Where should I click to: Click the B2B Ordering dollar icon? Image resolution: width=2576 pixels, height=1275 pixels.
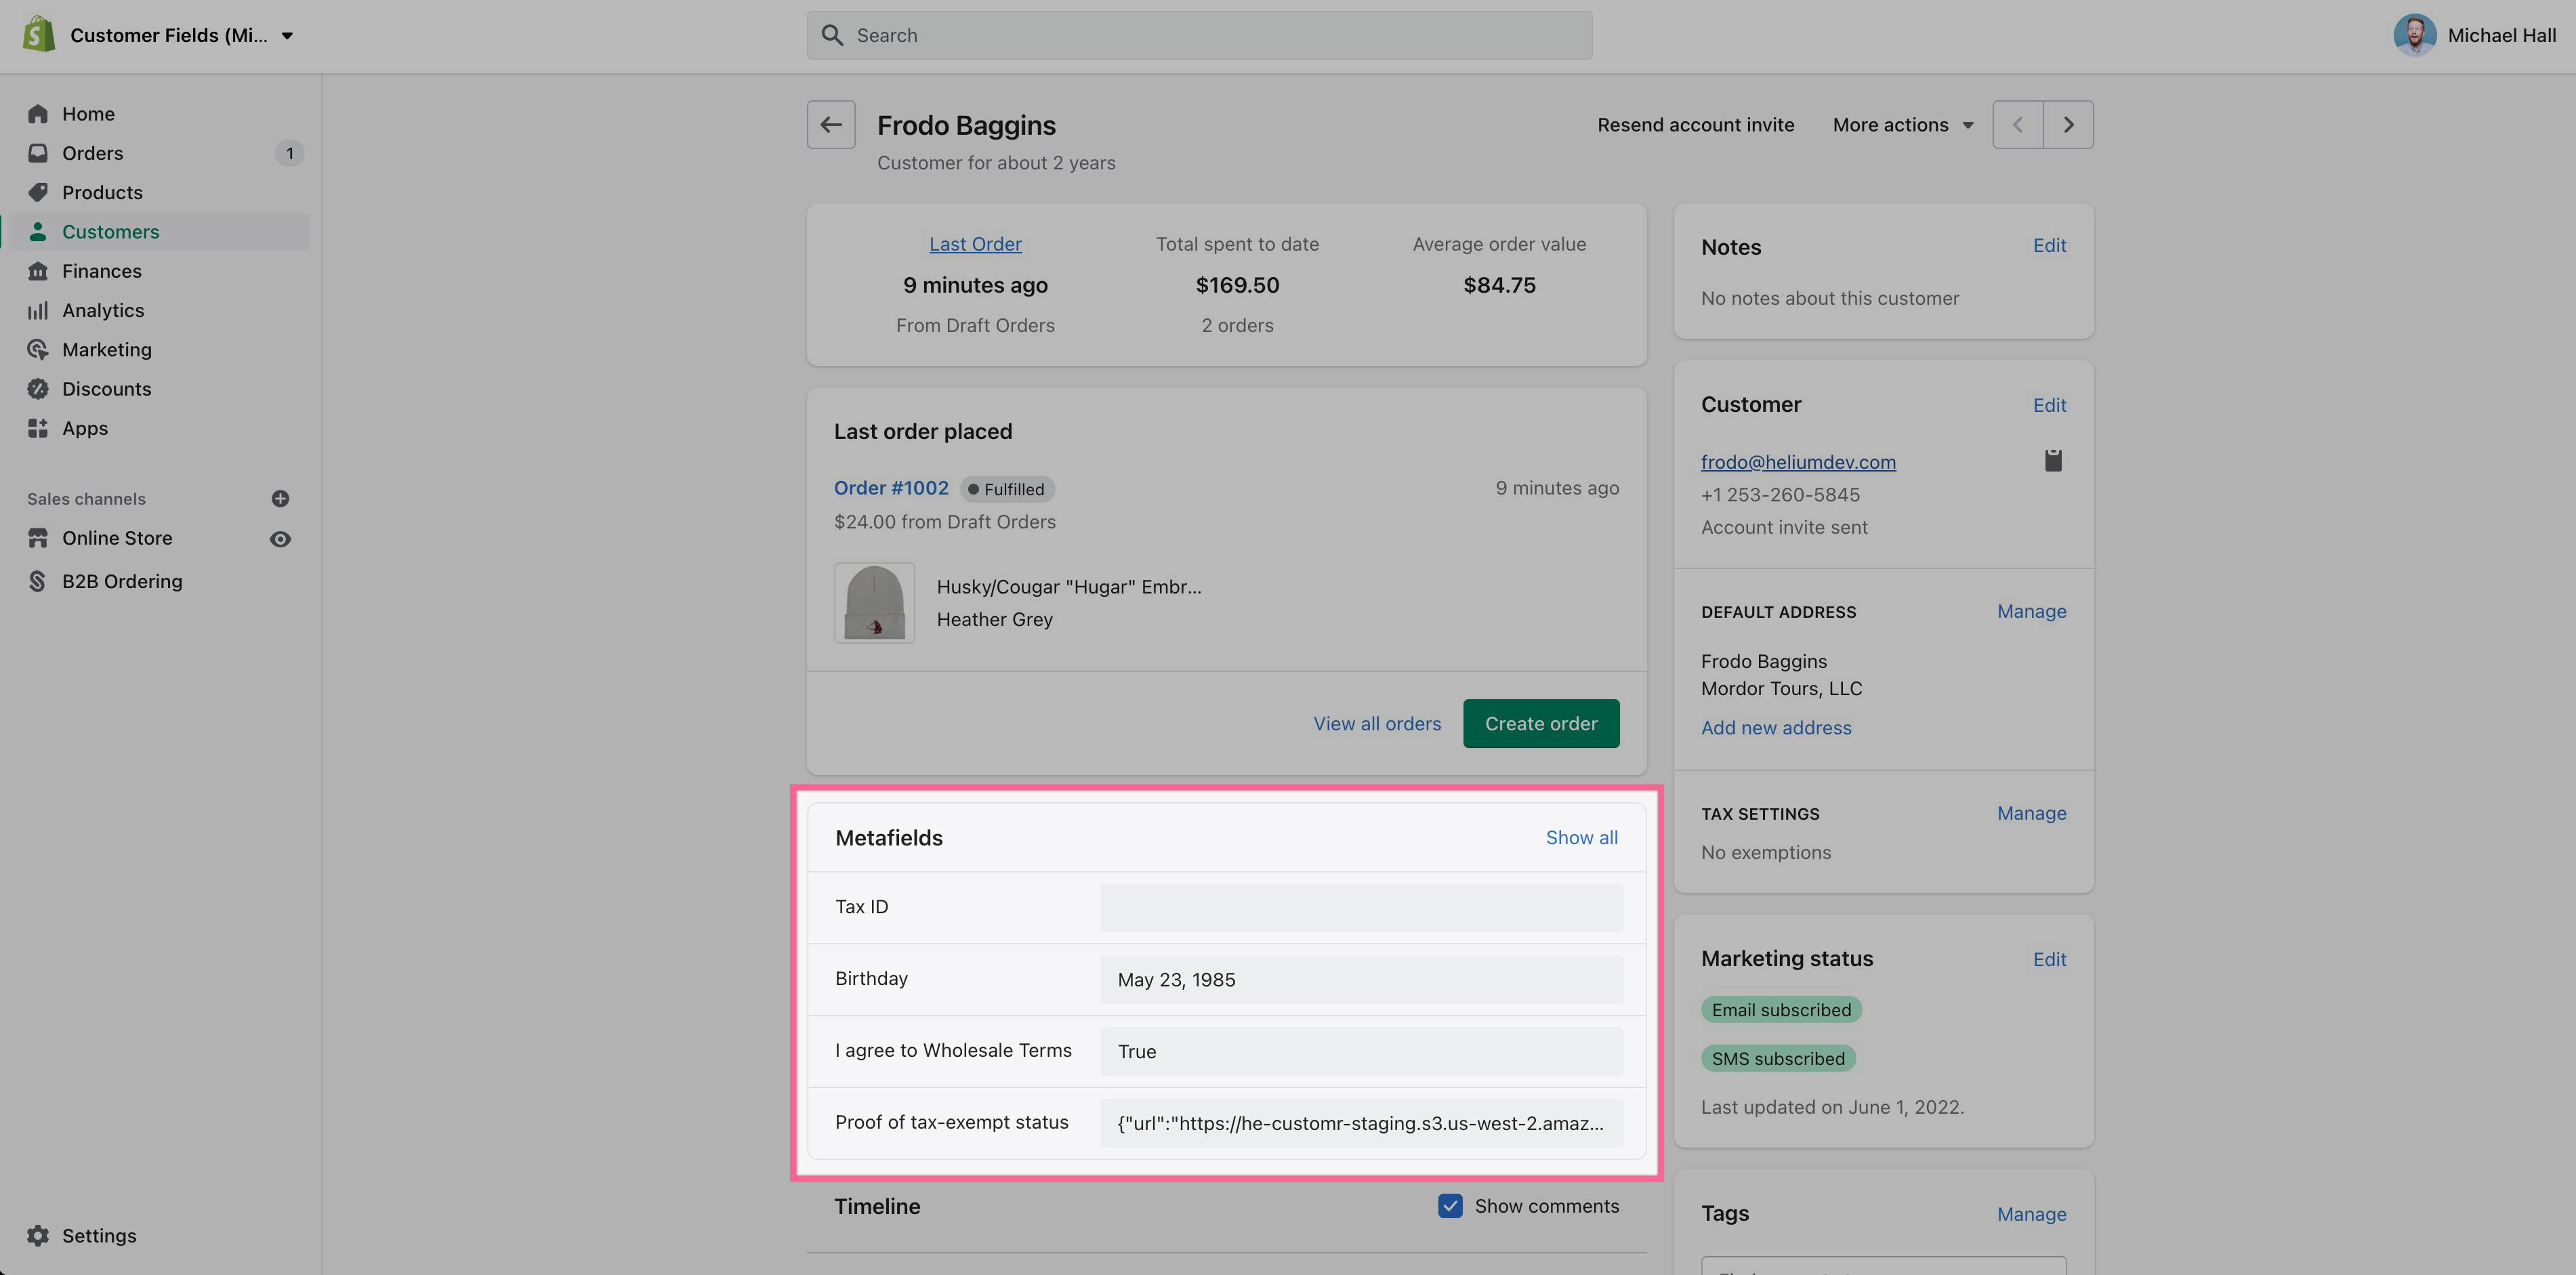tap(38, 581)
